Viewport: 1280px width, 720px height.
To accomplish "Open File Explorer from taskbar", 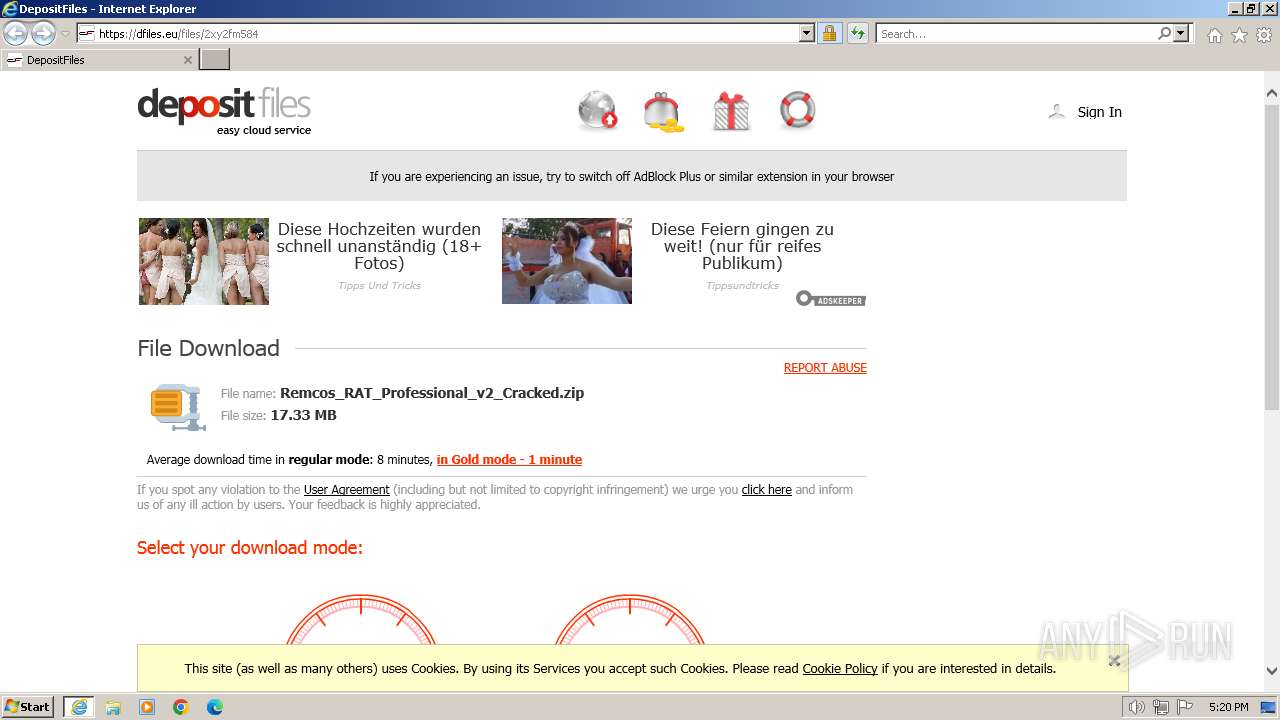I will [x=113, y=707].
